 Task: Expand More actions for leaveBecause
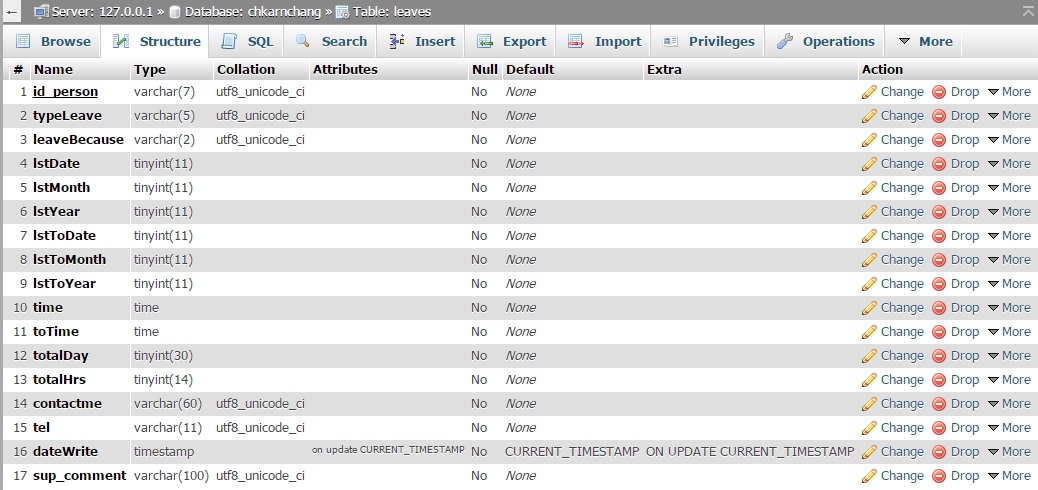point(1009,140)
